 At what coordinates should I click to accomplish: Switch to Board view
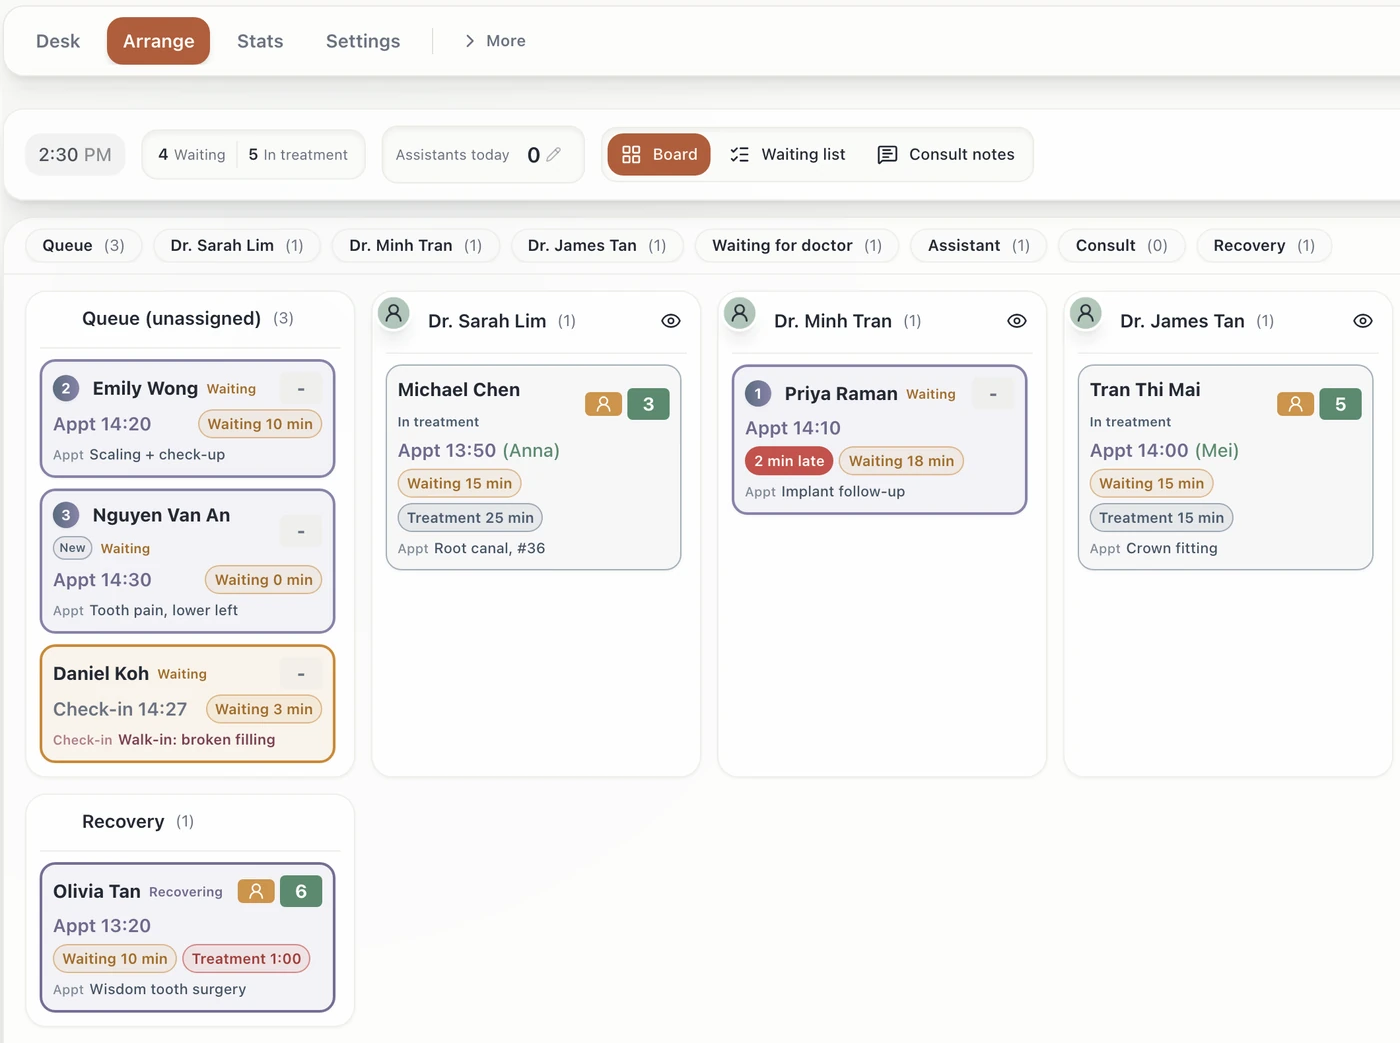point(659,155)
